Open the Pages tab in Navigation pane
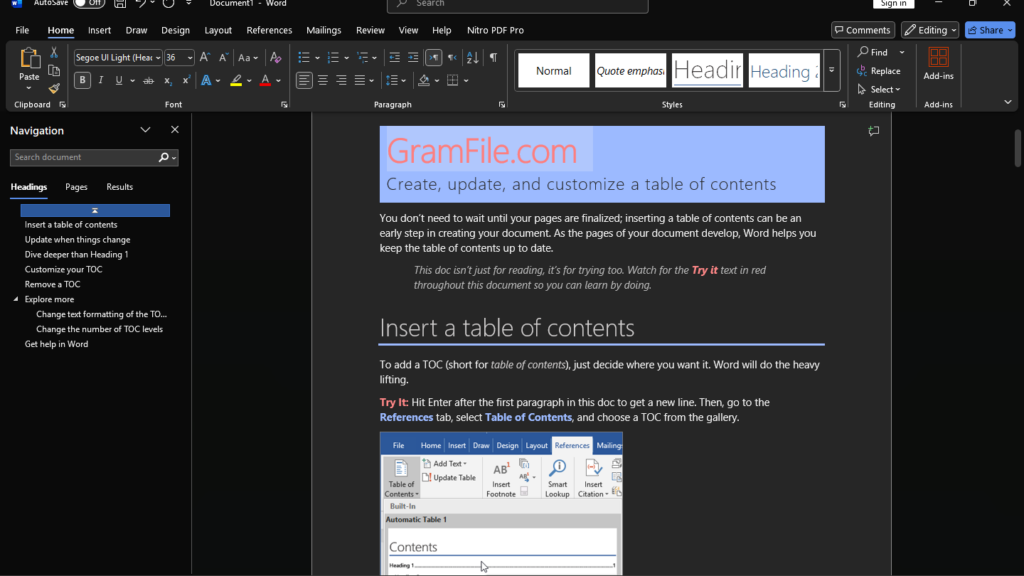 [76, 186]
